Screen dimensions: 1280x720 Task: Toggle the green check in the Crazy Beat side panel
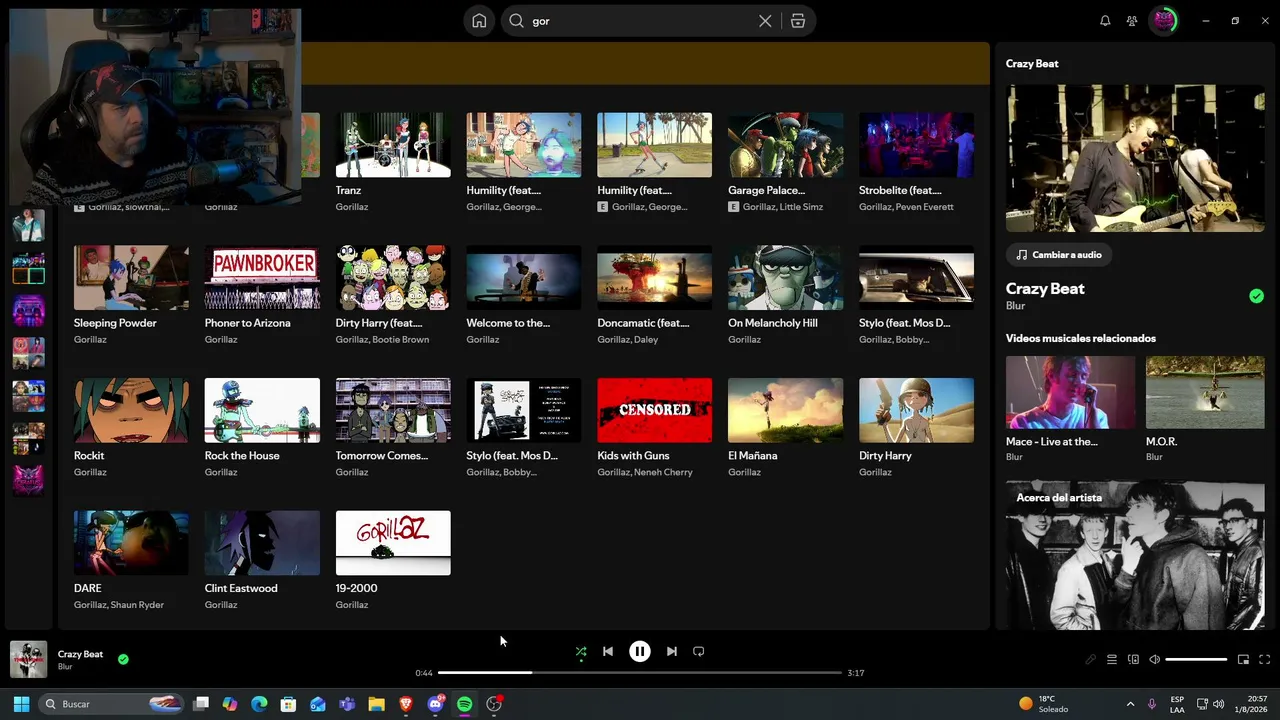[x=1256, y=296]
